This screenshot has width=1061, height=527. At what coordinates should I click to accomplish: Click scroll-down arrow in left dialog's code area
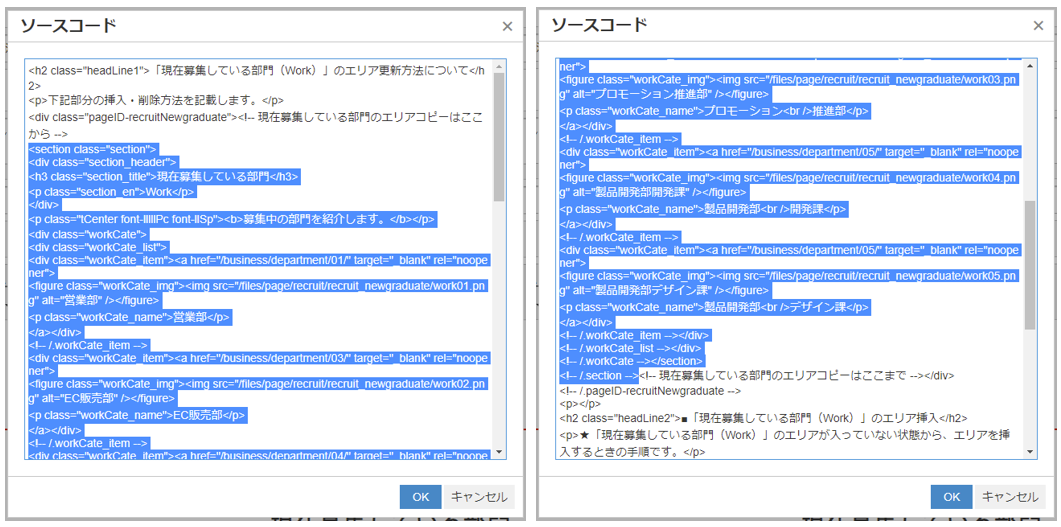coord(499,452)
